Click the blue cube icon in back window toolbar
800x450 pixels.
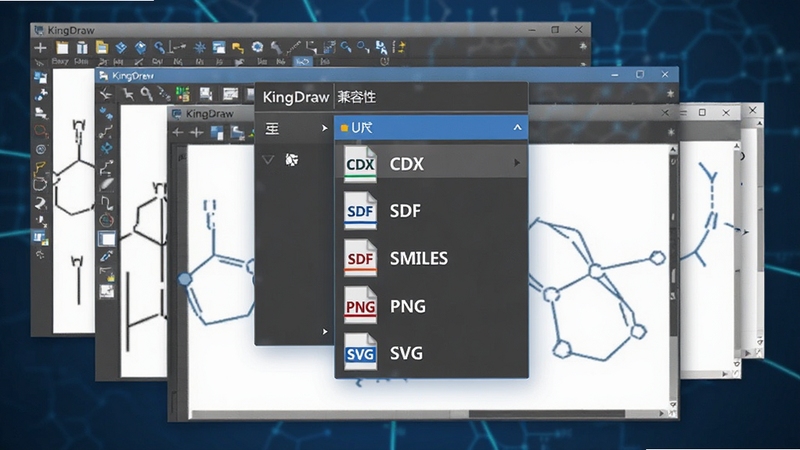click(141, 48)
